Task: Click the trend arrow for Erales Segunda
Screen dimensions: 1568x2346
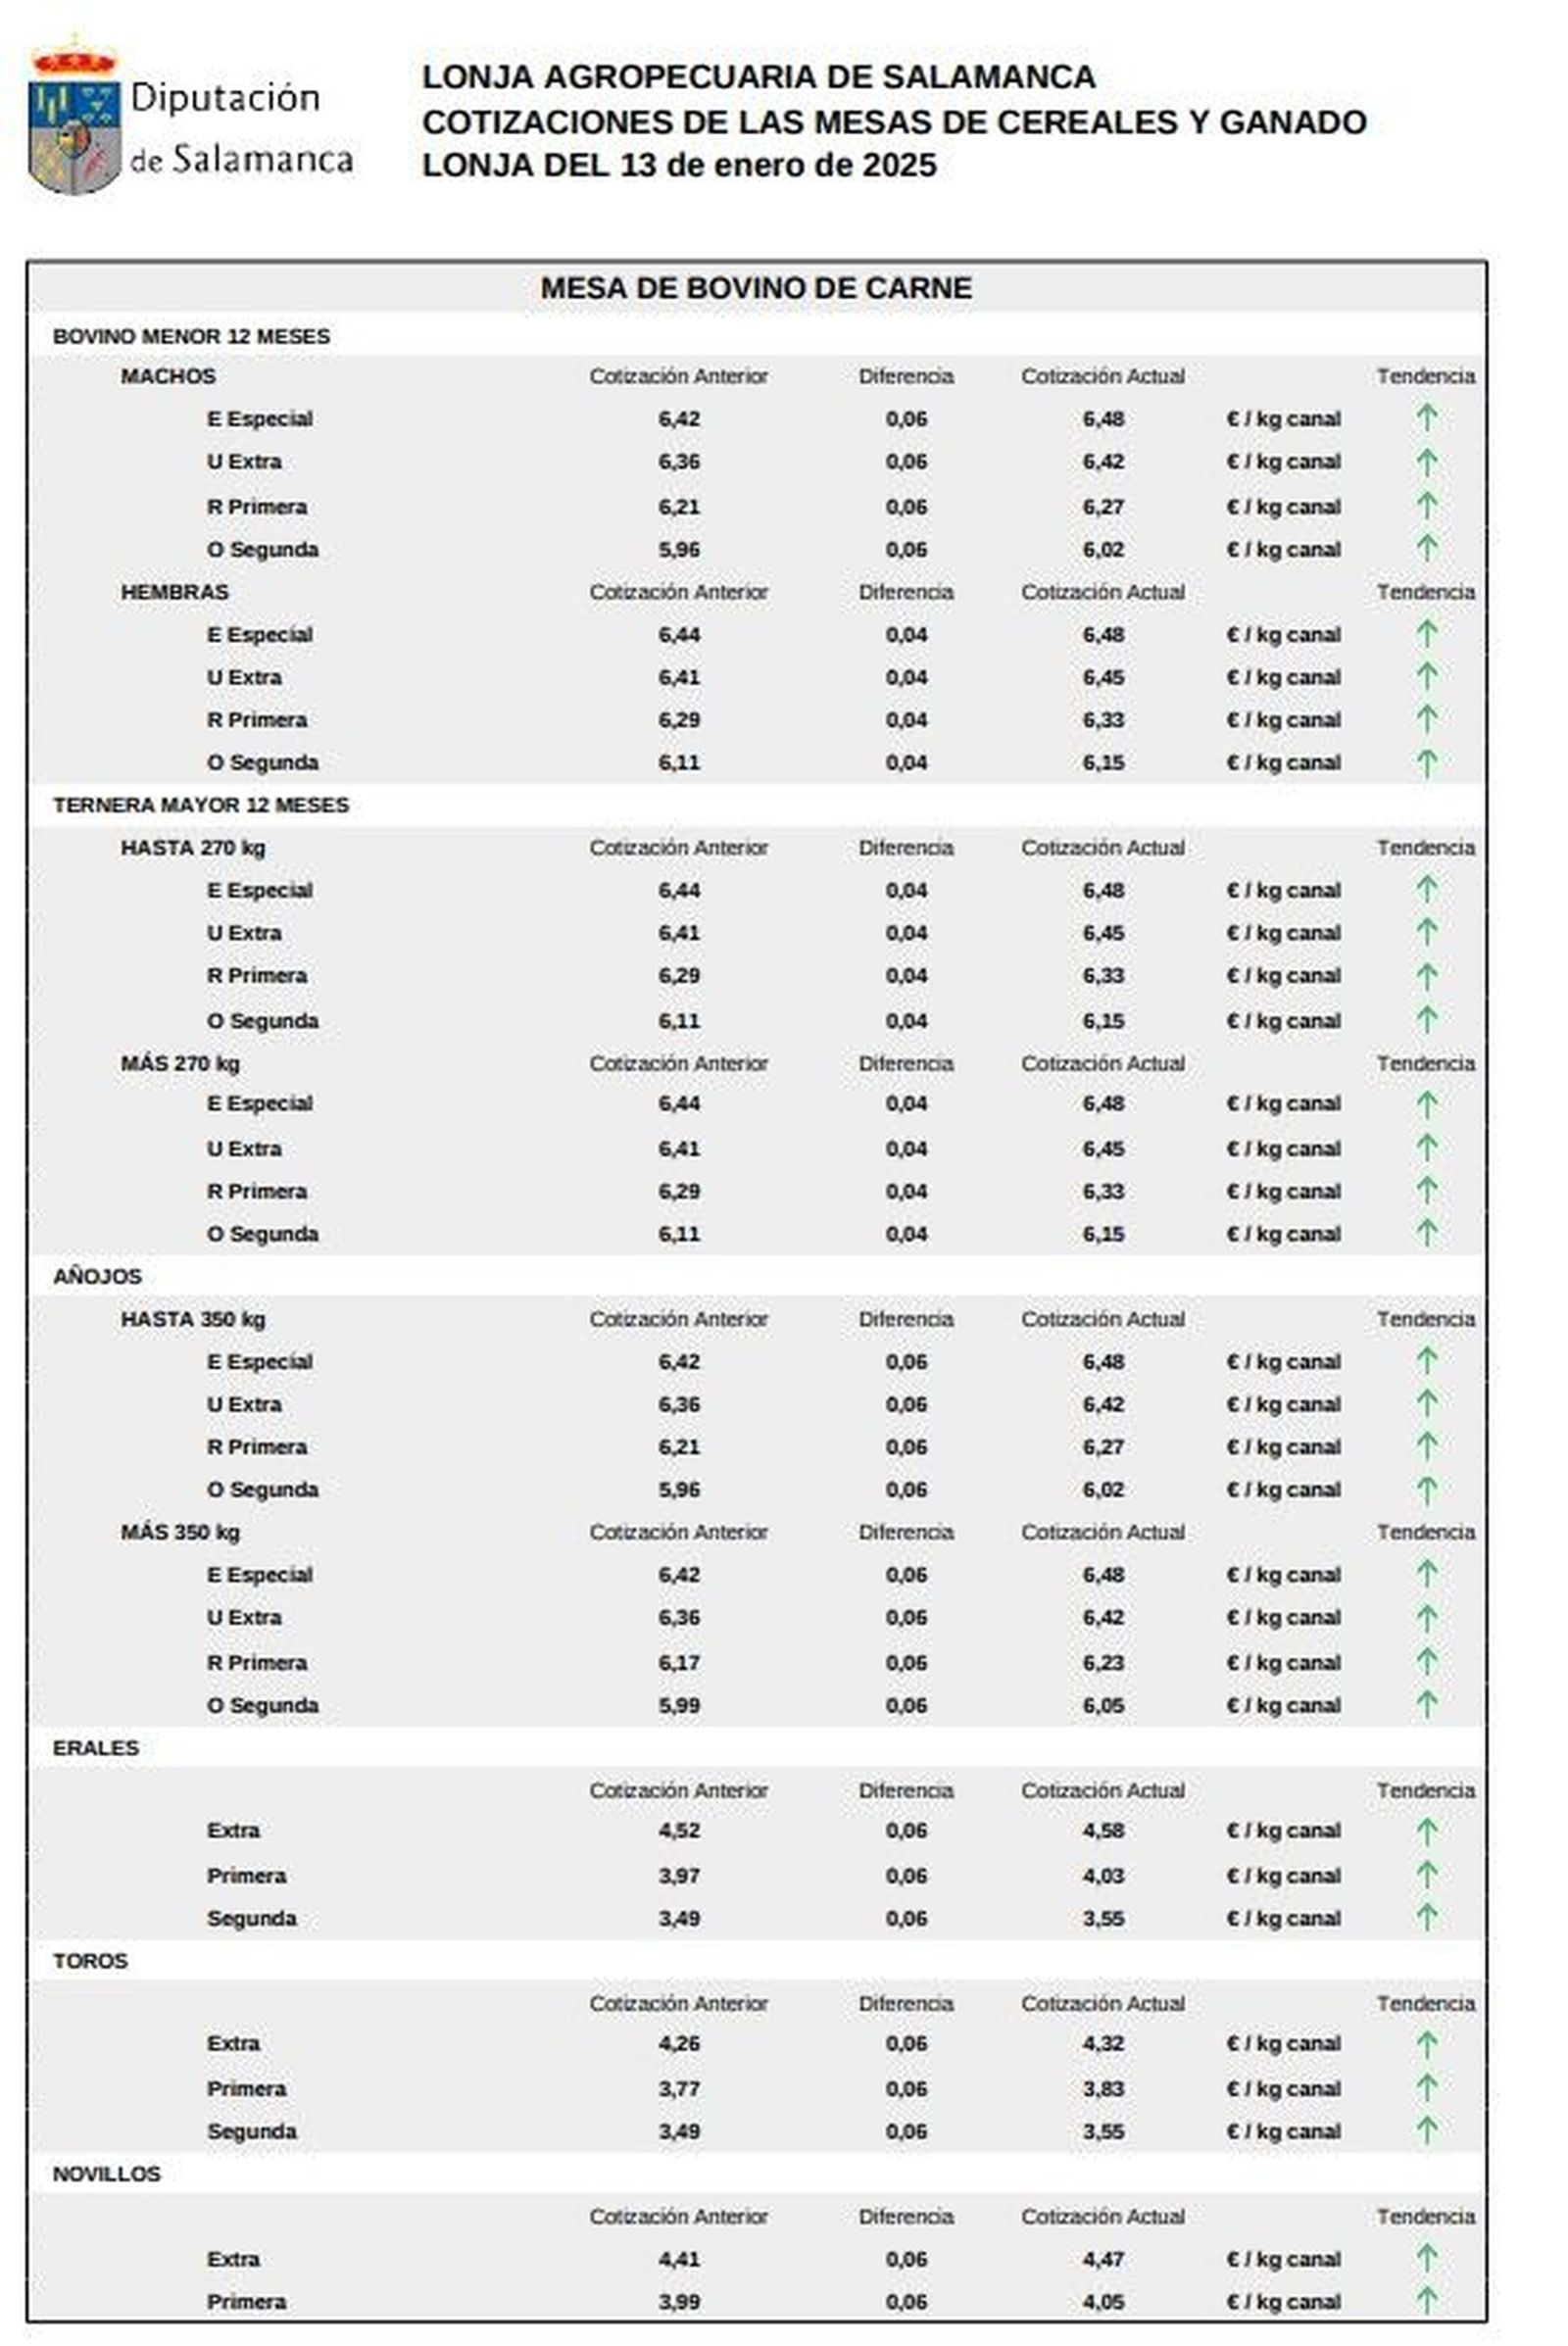Action: coord(1426,1917)
